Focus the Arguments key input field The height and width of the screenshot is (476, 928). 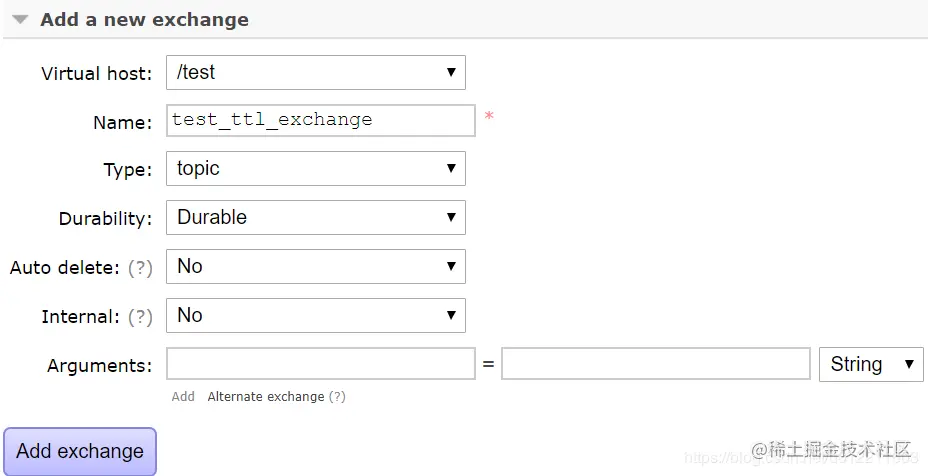pyautogui.click(x=320, y=364)
